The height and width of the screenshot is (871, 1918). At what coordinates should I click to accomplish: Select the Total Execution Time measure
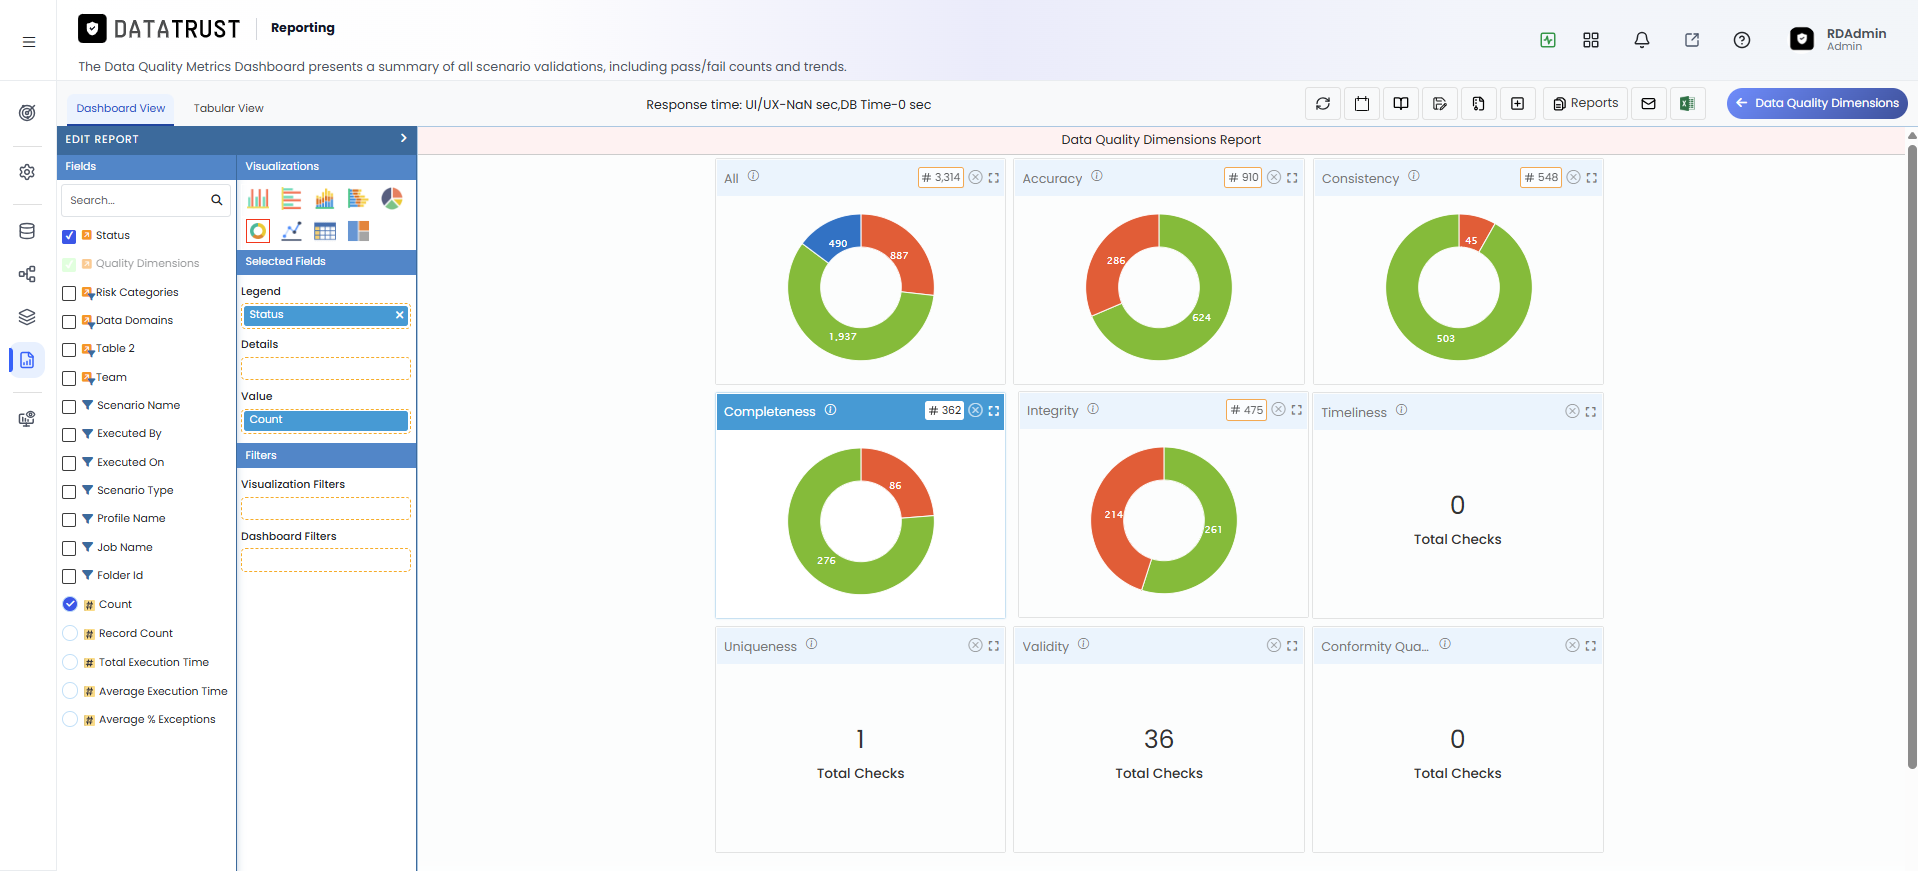[x=70, y=662]
